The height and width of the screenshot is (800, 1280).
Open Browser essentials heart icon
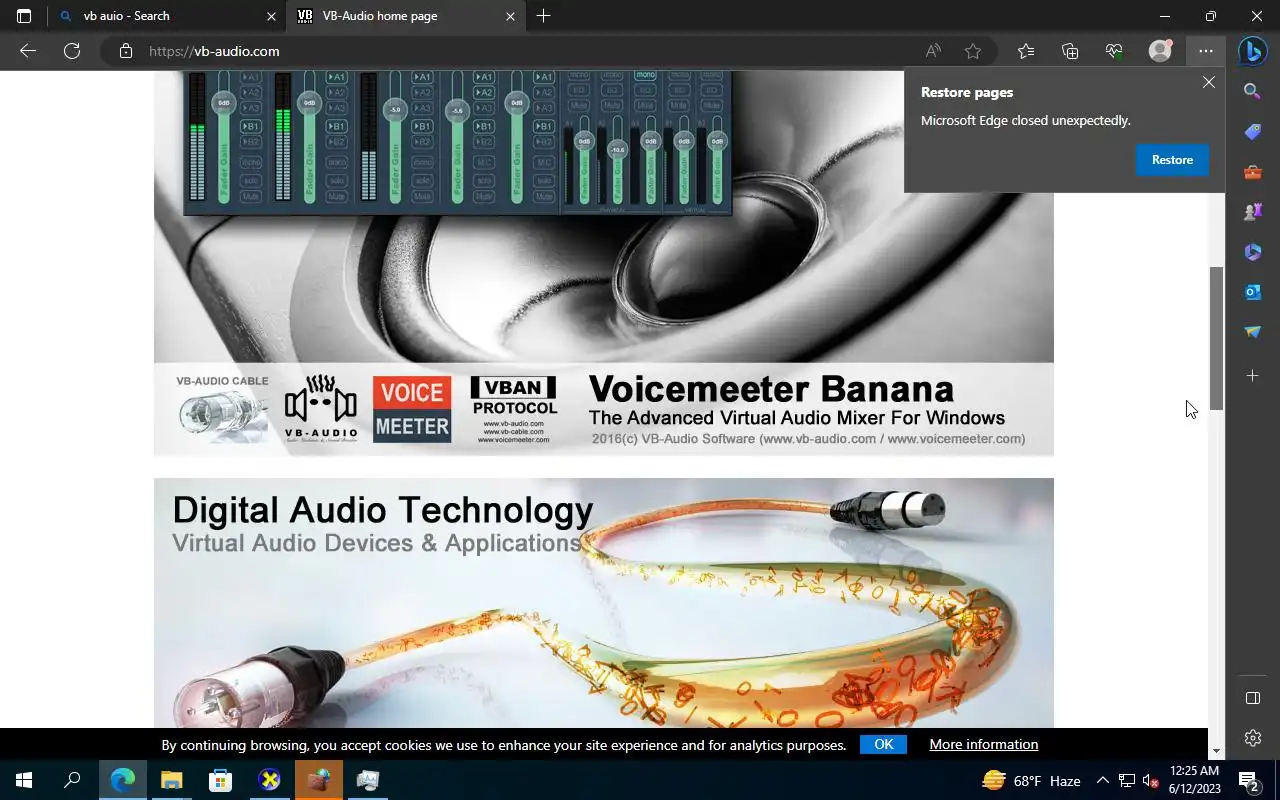(1114, 51)
